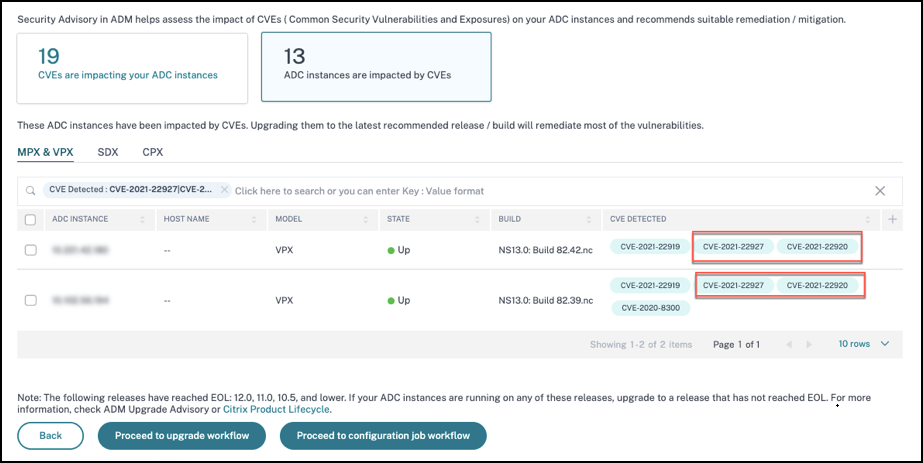Click the Up state in Build 82.39.nc row

(399, 300)
